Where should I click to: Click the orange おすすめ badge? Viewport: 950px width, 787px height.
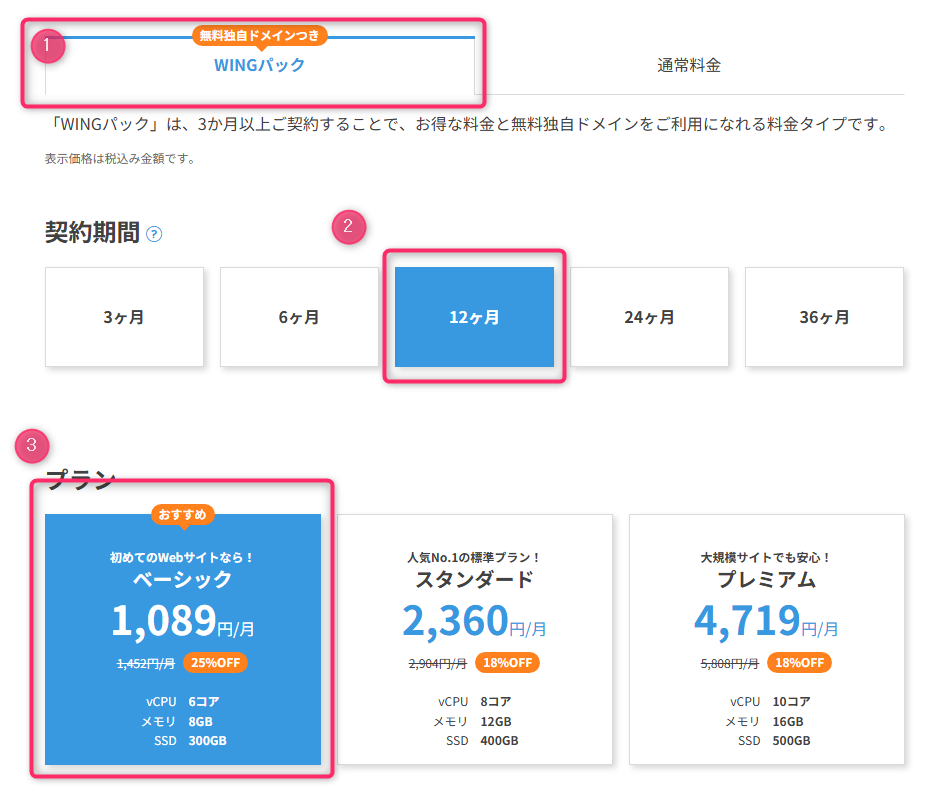click(183, 515)
